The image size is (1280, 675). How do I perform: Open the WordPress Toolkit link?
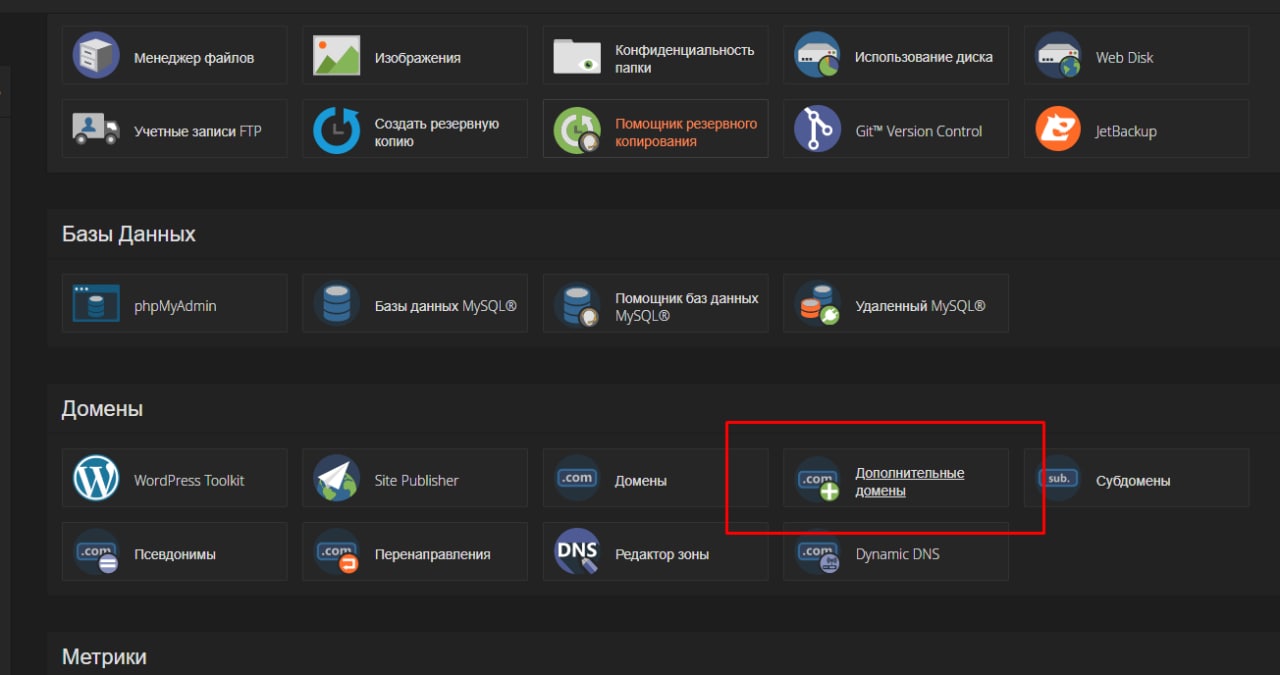coord(189,480)
